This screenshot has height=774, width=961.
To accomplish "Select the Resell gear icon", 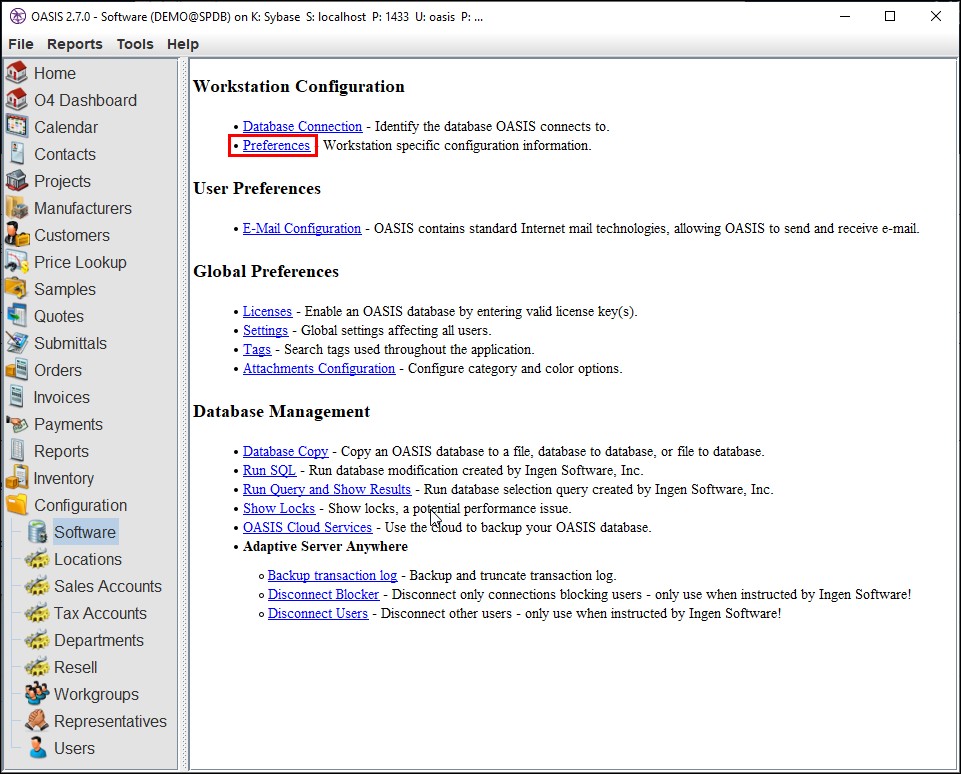I will tap(37, 667).
